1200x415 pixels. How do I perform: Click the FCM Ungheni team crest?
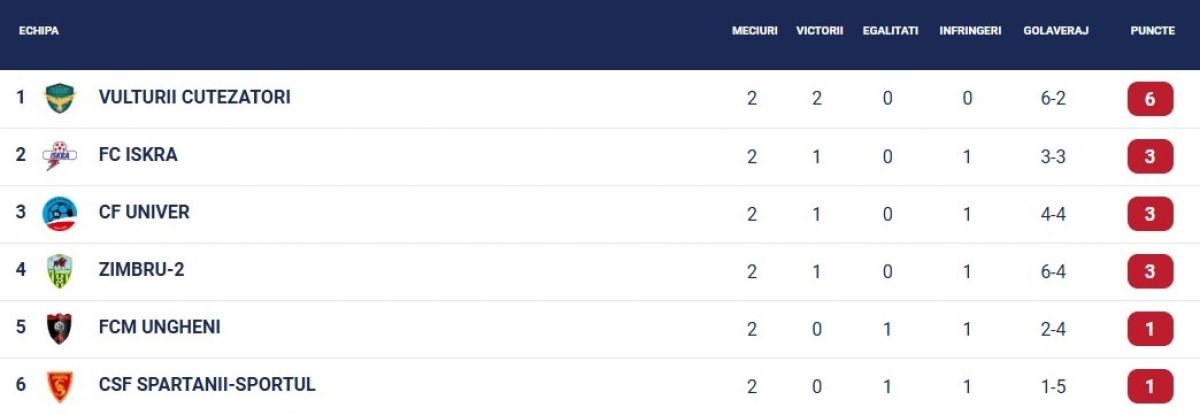[x=60, y=328]
